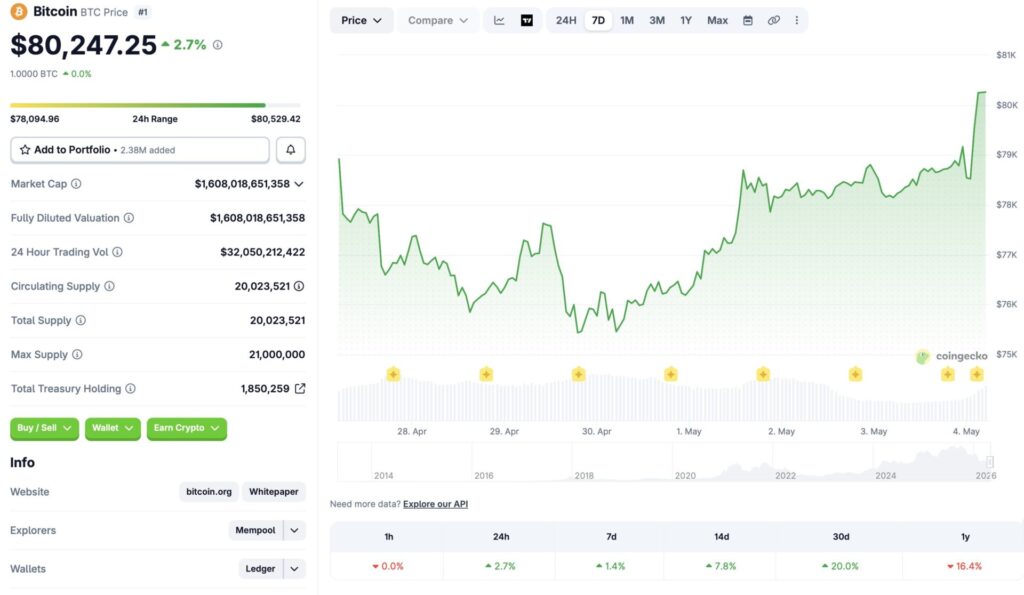Click news marker near 3. May

(x=856, y=374)
